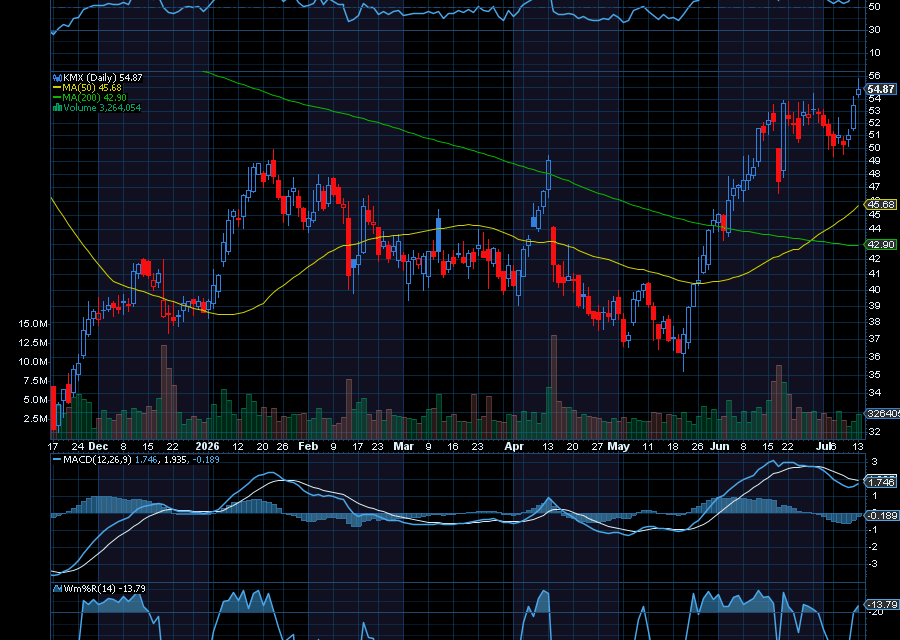The height and width of the screenshot is (640, 900).
Task: Click the -20 label on Williams %R axis
Action: [875, 612]
